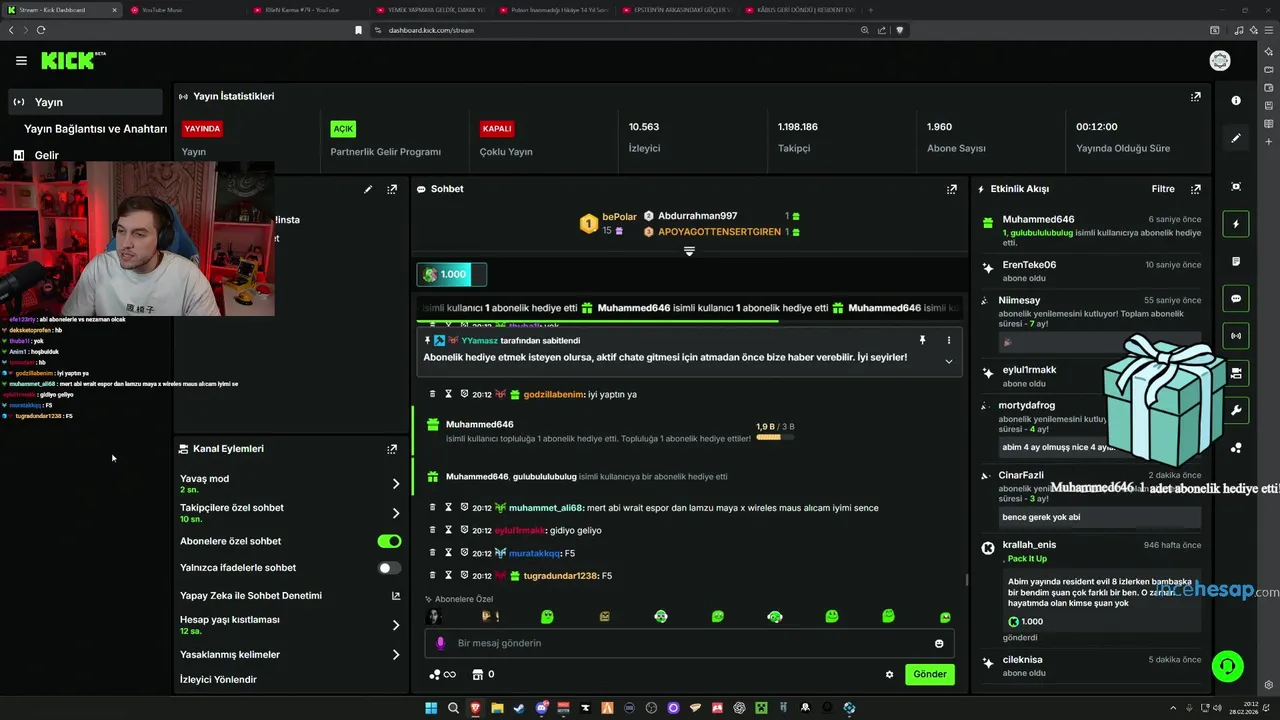Open OBS Studio from the taskbar
This screenshot has height=720, width=1280.
pos(651,708)
